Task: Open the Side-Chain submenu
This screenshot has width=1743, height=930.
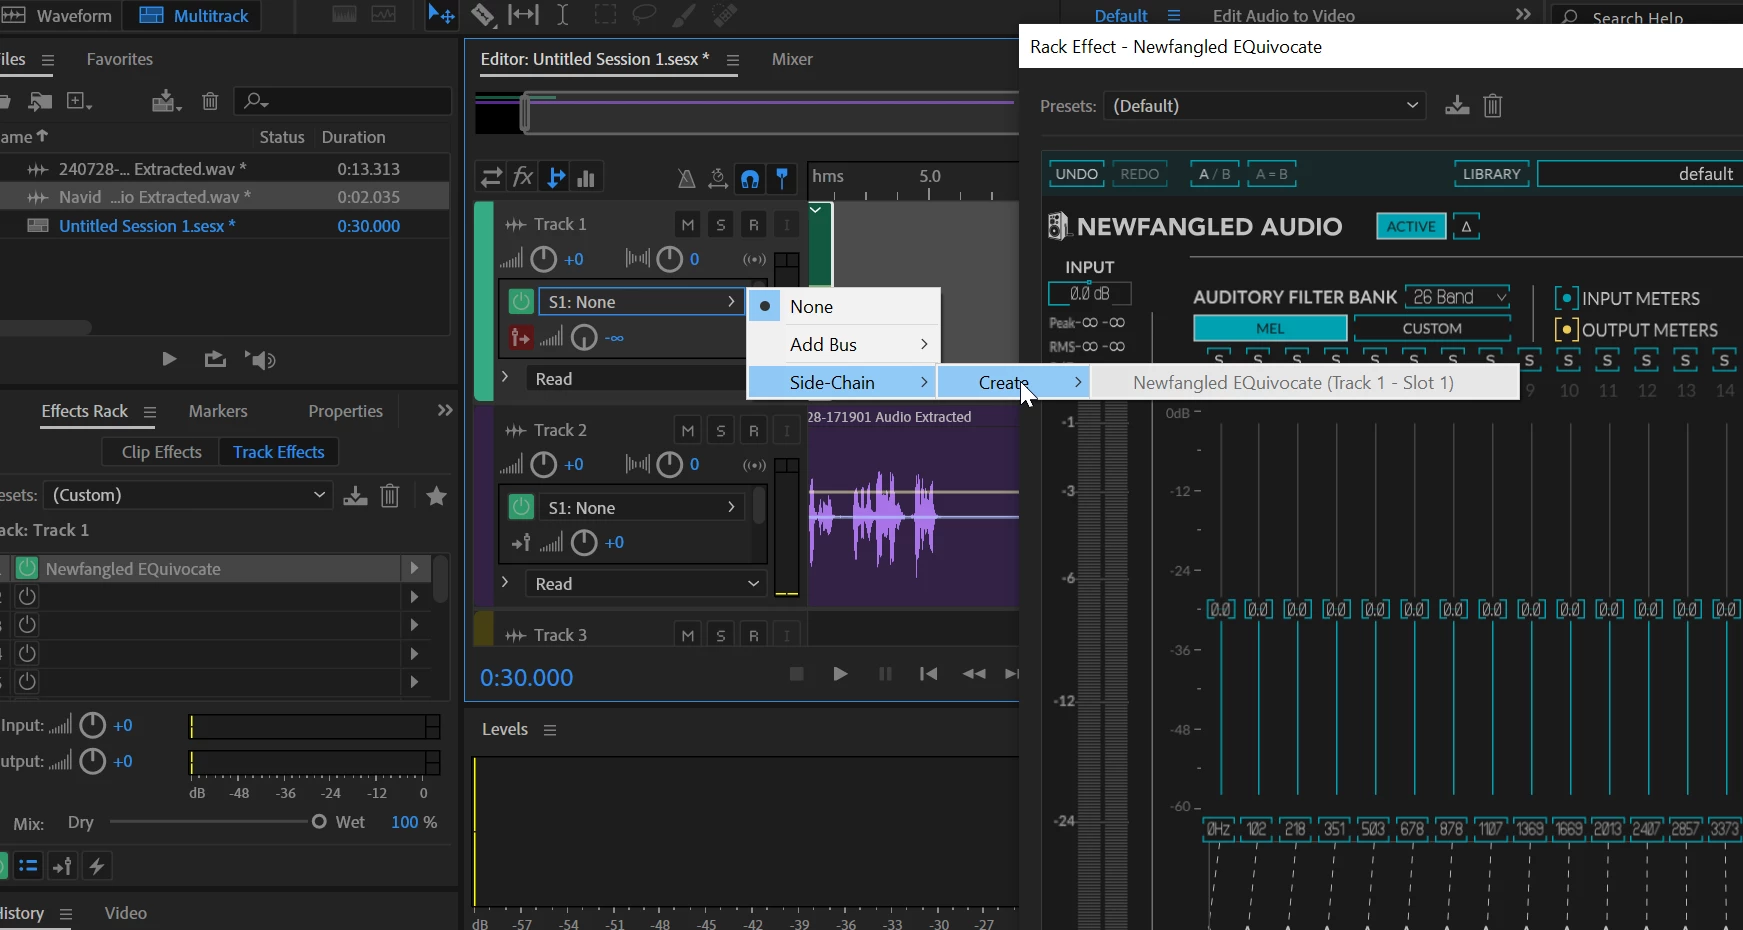Action: click(x=842, y=382)
